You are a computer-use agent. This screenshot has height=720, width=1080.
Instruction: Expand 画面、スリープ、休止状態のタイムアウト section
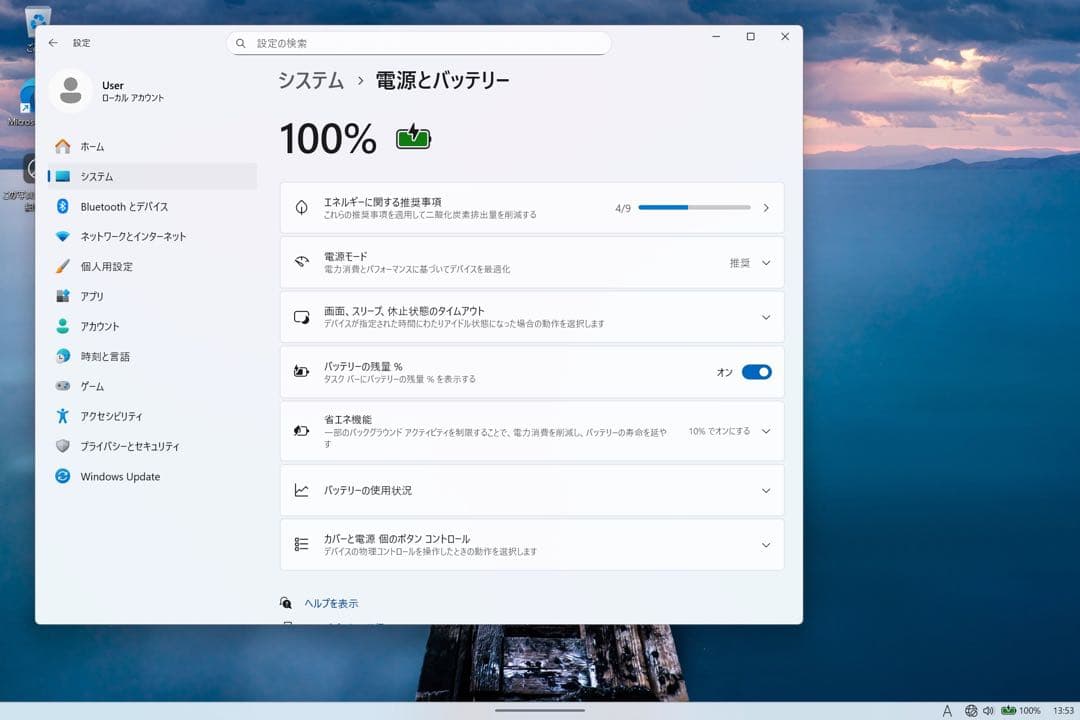[x=765, y=317]
